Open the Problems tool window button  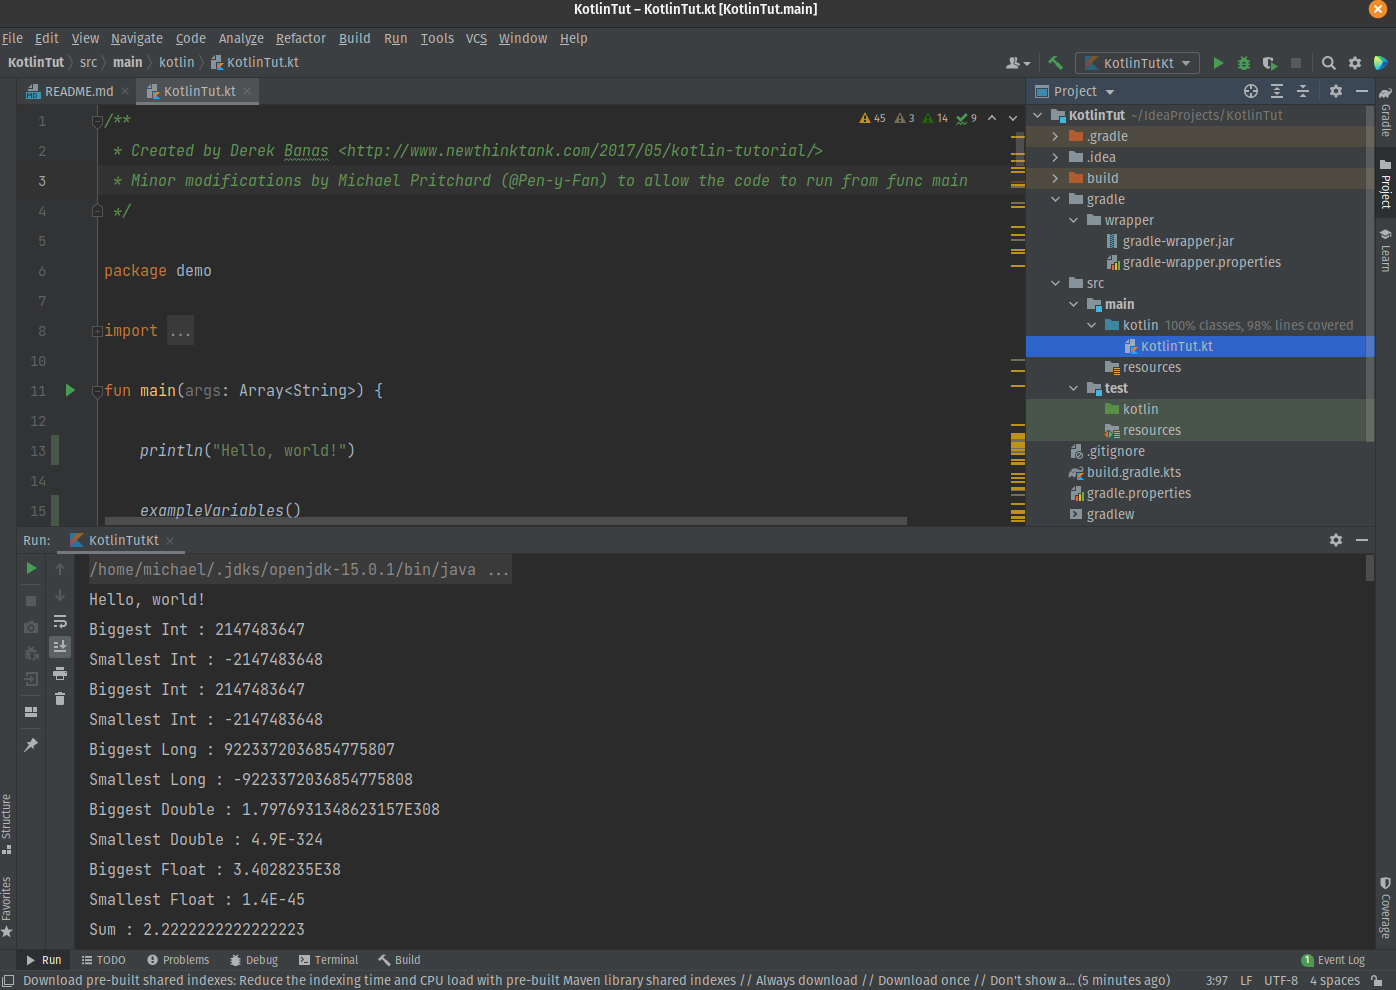(x=178, y=960)
